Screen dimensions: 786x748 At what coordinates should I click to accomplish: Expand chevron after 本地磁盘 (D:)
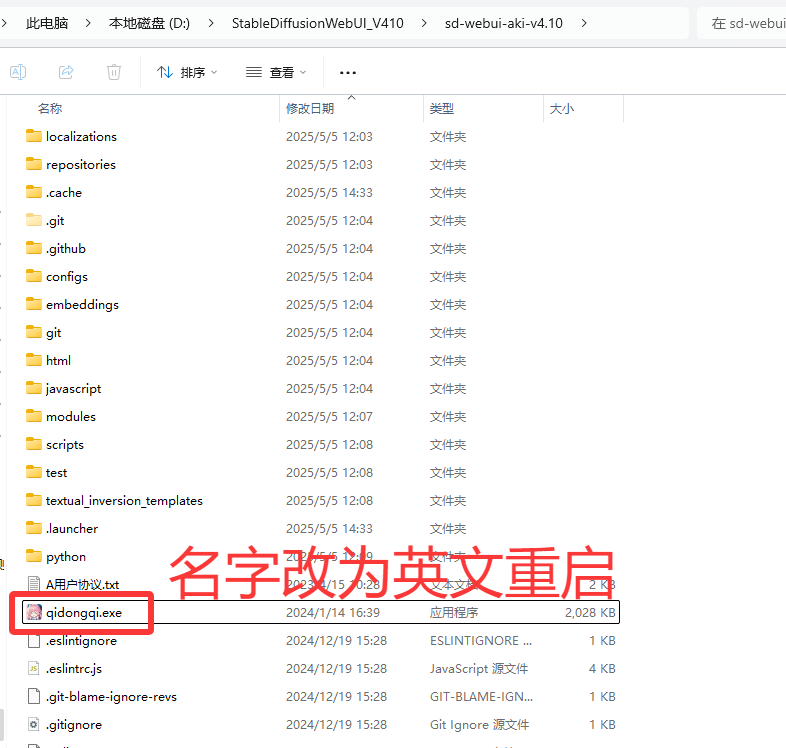coord(211,23)
